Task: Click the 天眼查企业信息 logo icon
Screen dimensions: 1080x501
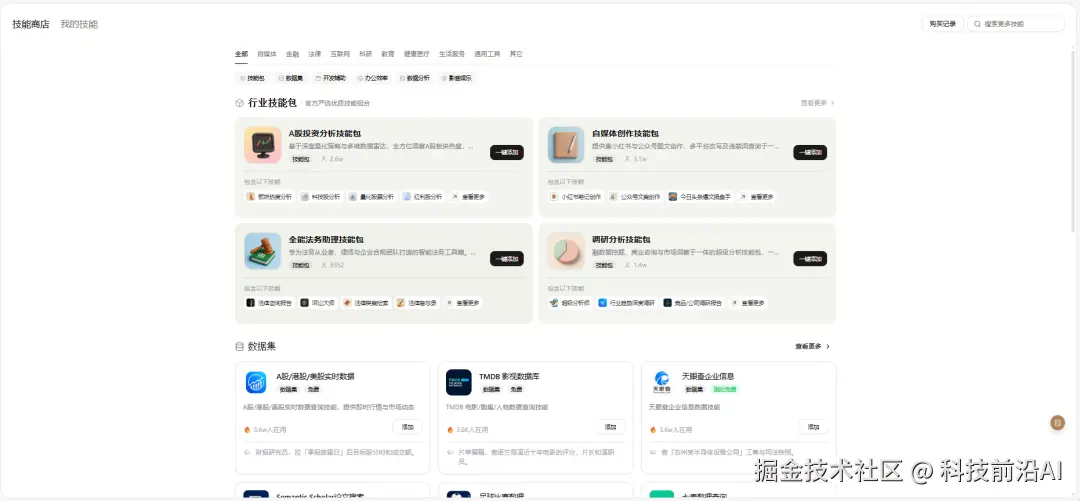Action: click(x=662, y=380)
